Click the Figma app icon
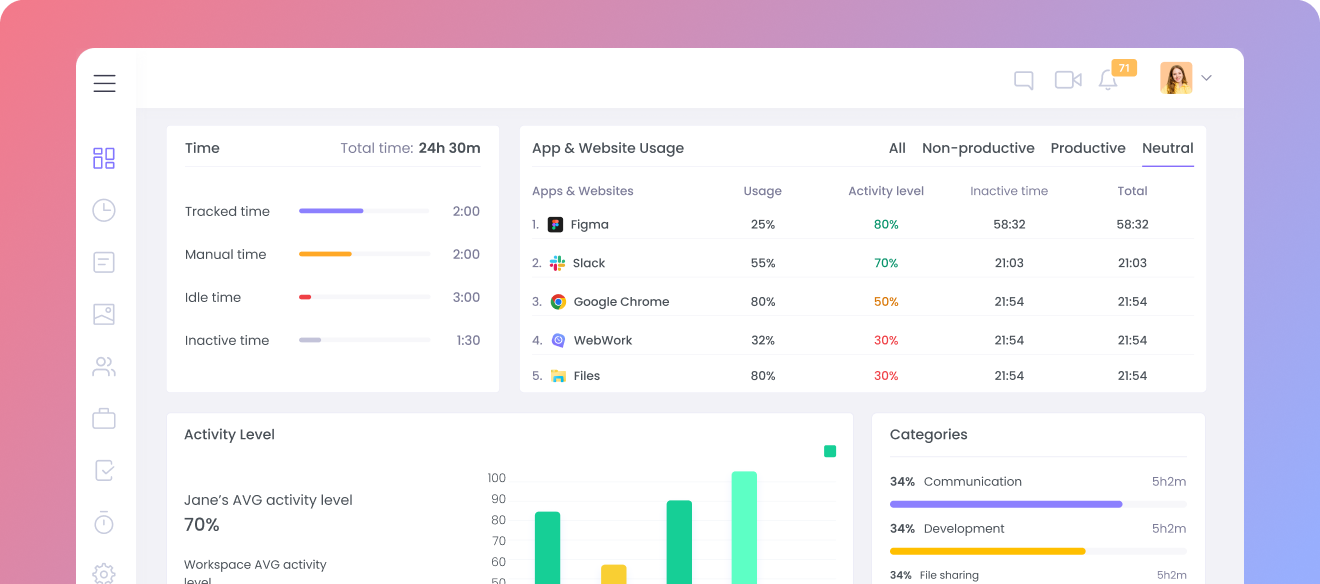Screen dimensions: 1320x584 pos(556,224)
